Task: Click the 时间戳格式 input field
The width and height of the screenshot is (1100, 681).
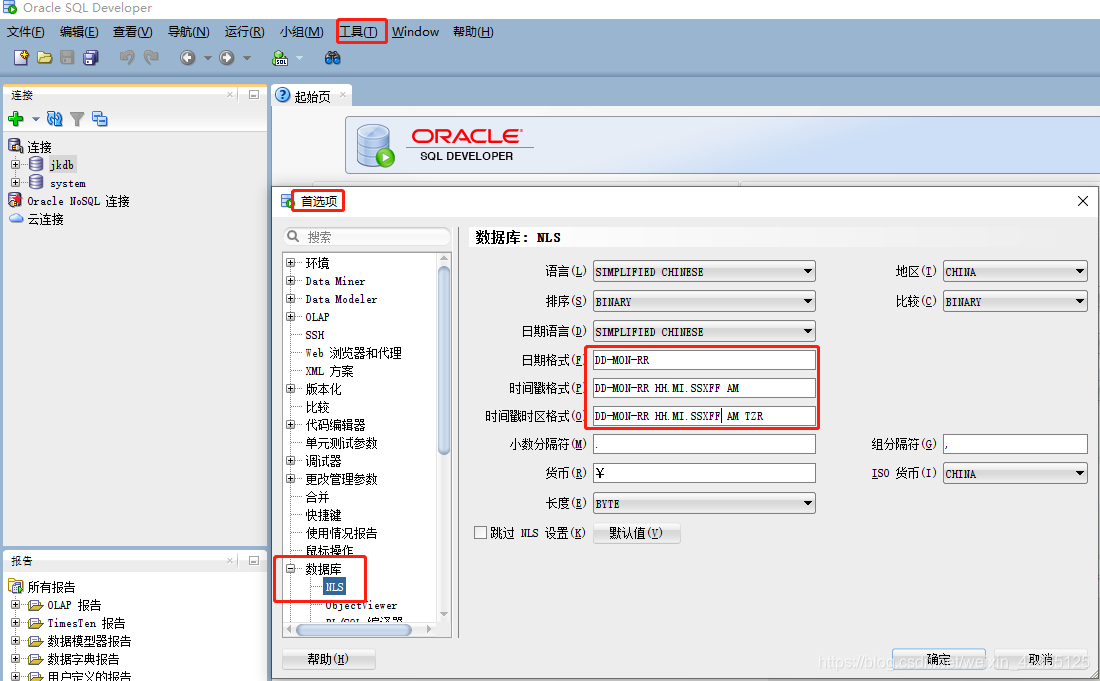Action: 704,388
